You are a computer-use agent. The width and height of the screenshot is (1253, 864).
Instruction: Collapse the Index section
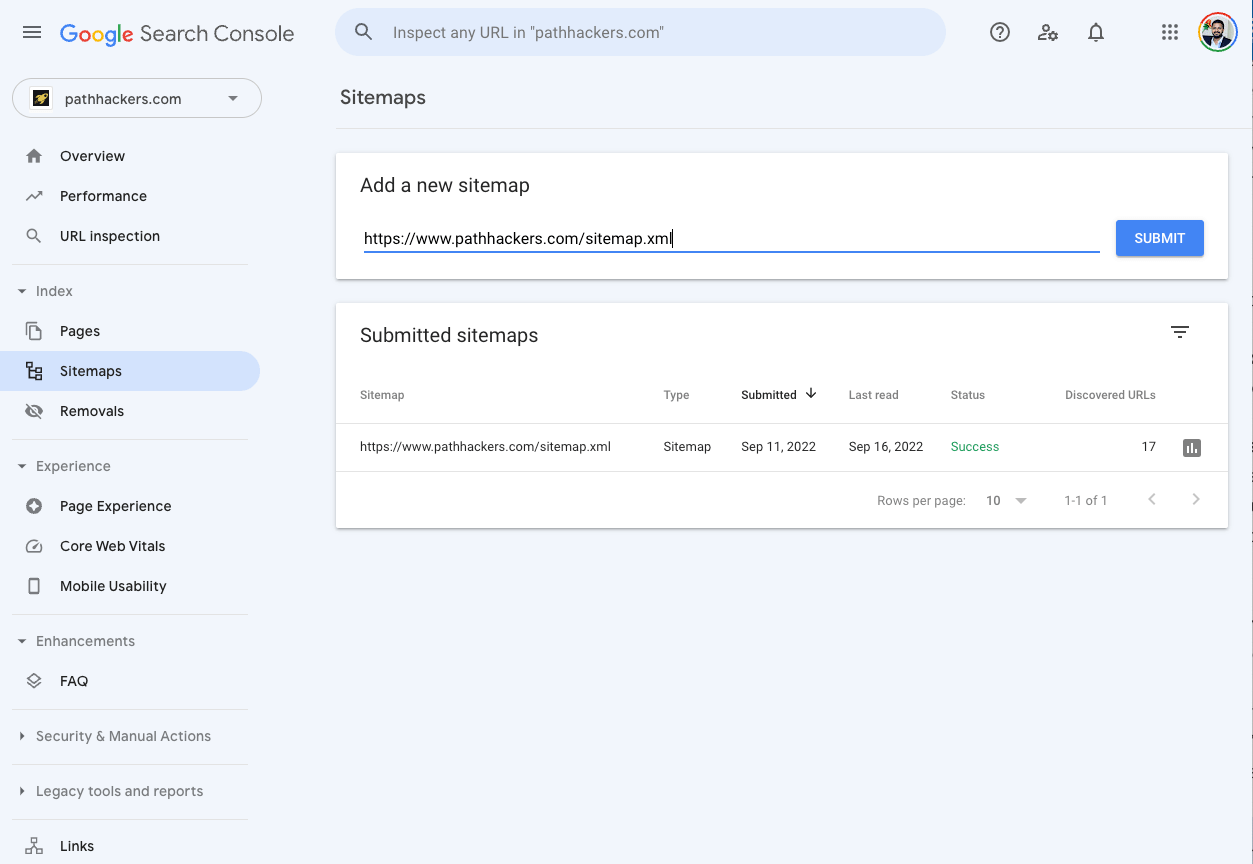pos(22,291)
